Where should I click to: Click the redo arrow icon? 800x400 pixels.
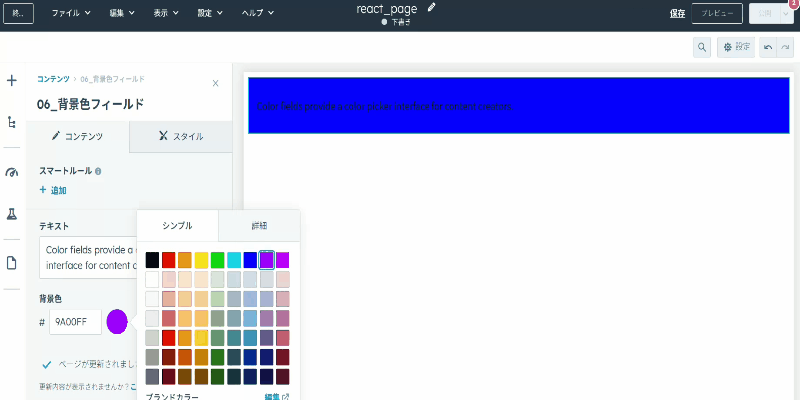tap(785, 47)
